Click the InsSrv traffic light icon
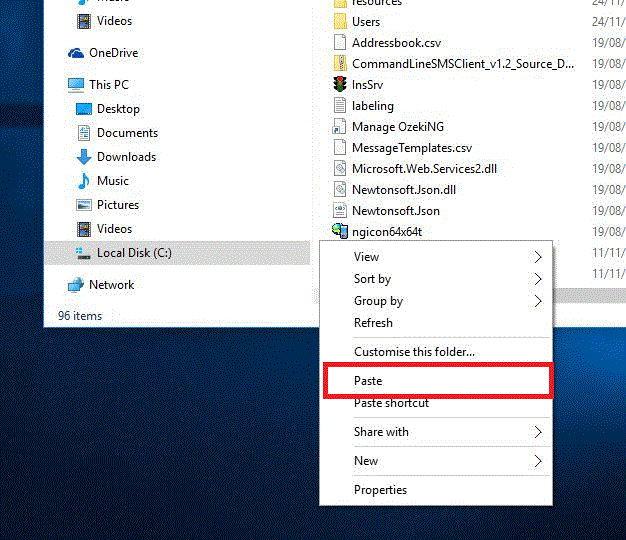 pos(340,85)
